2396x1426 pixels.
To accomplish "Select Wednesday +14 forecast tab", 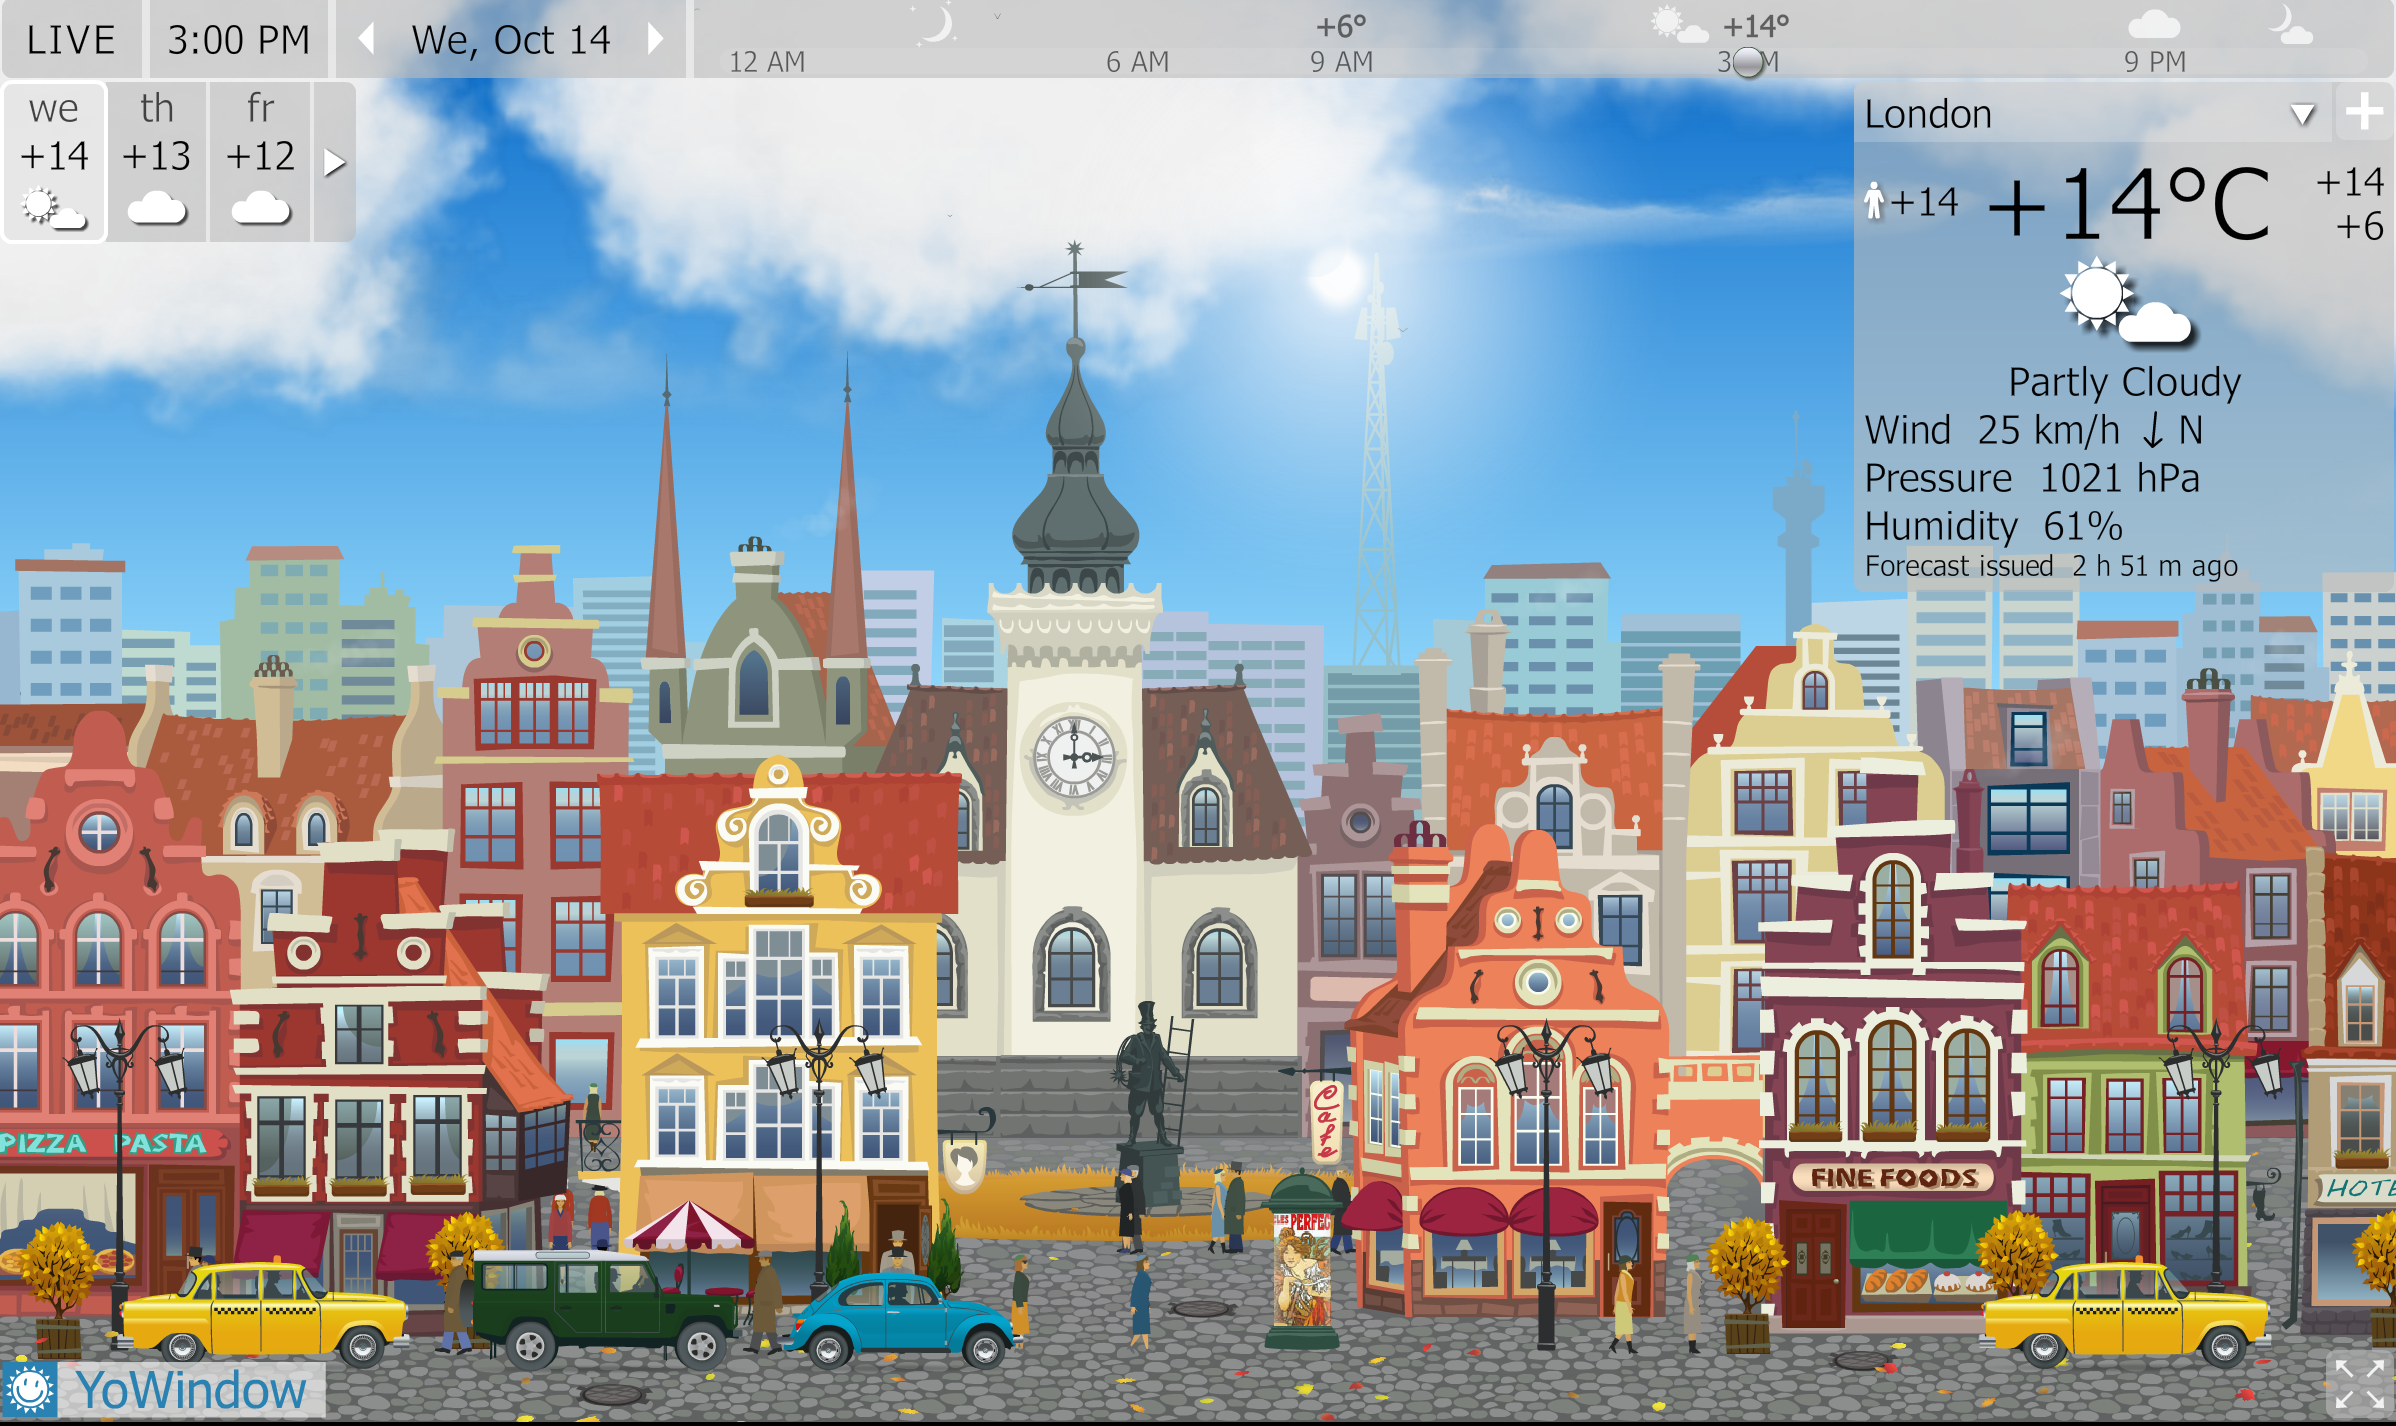I will [54, 162].
